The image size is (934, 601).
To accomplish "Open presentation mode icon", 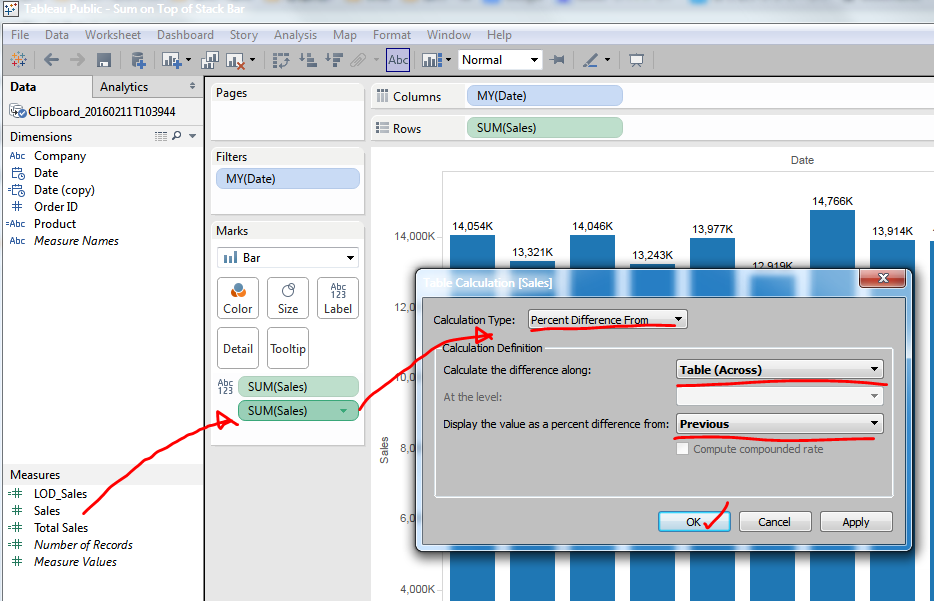I will (x=636, y=60).
